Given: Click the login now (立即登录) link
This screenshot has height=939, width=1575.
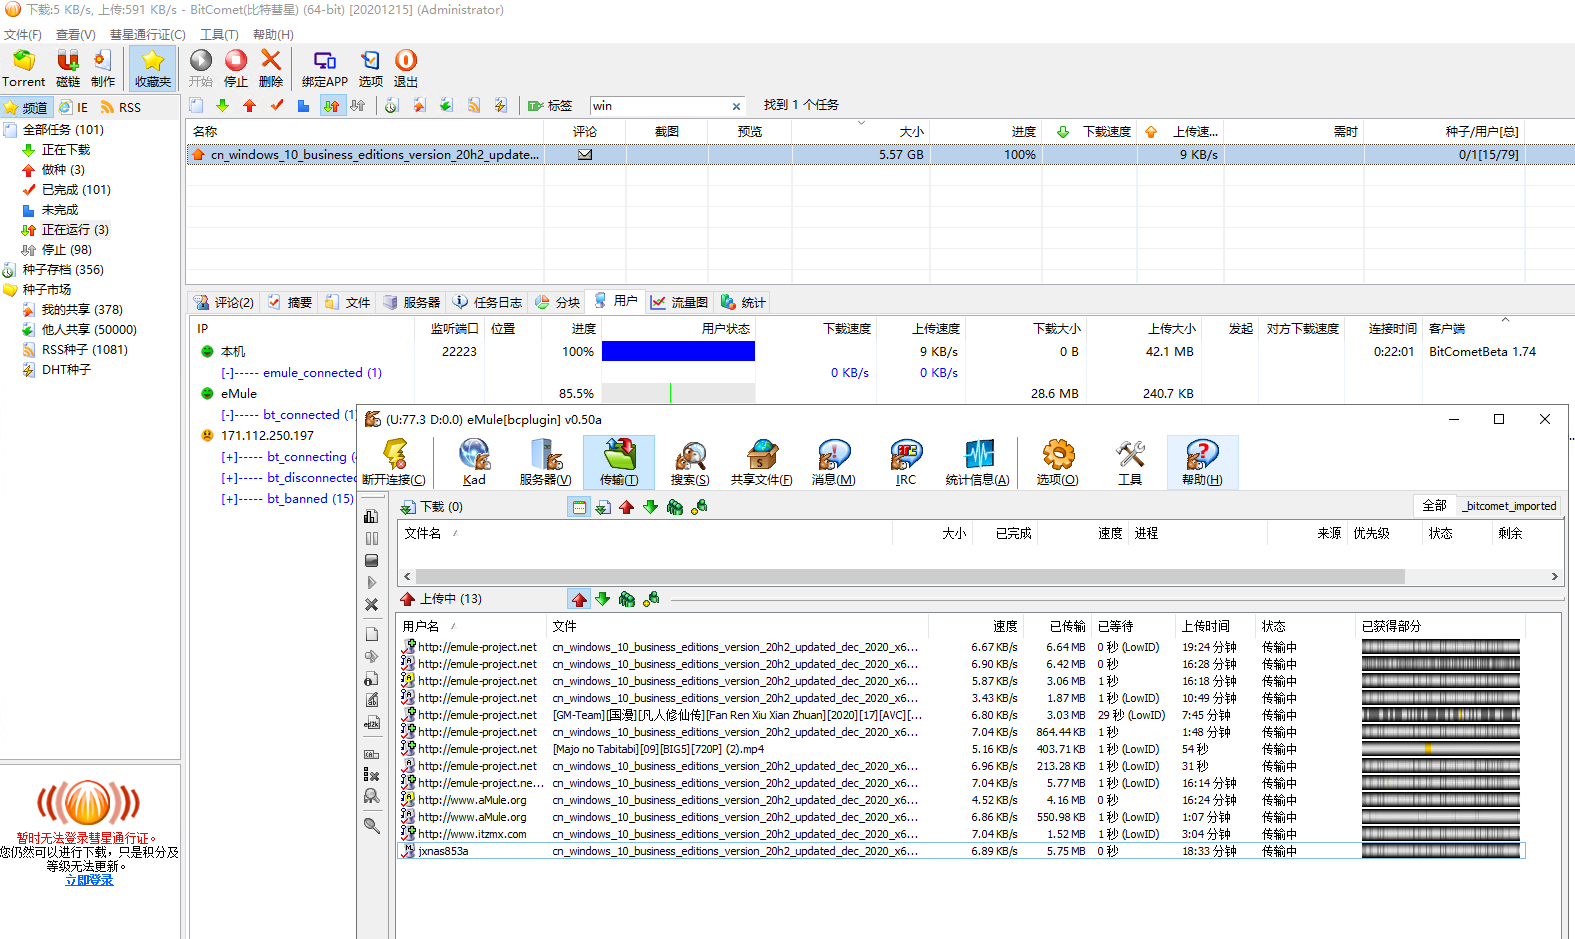Looking at the screenshot, I should pyautogui.click(x=89, y=880).
